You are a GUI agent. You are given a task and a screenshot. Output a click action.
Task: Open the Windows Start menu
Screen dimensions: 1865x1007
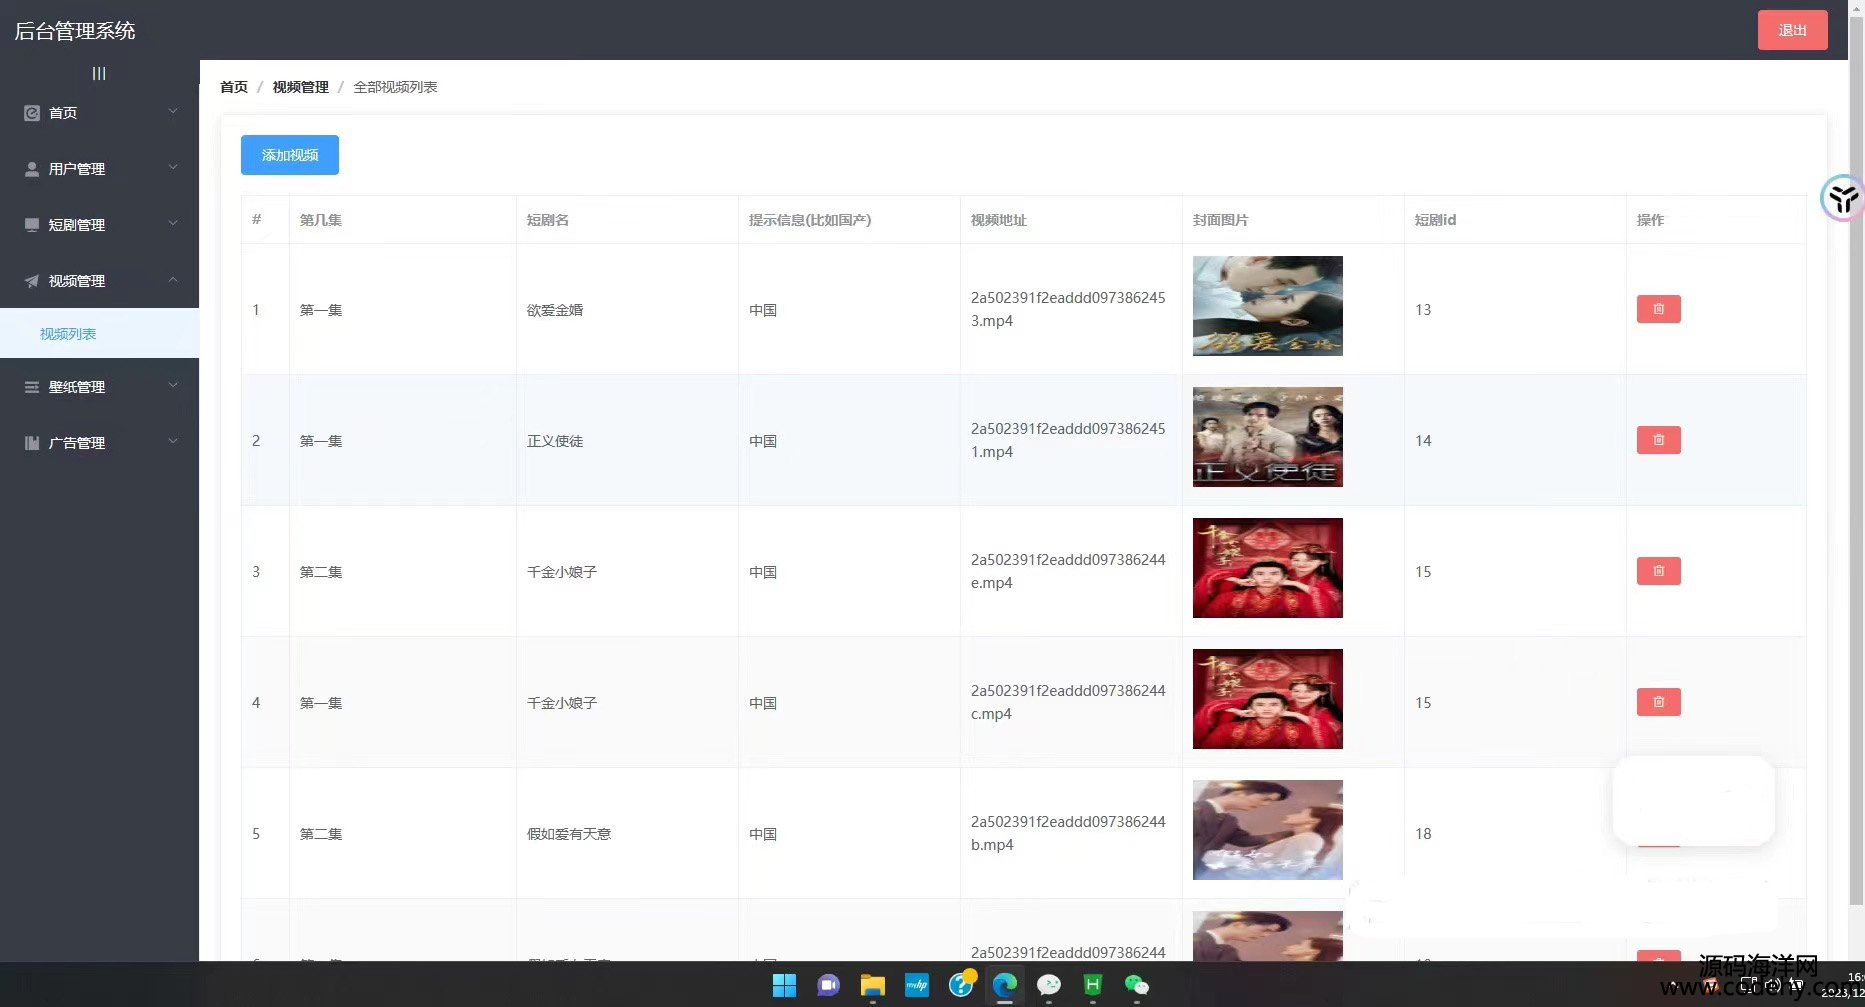pyautogui.click(x=784, y=985)
